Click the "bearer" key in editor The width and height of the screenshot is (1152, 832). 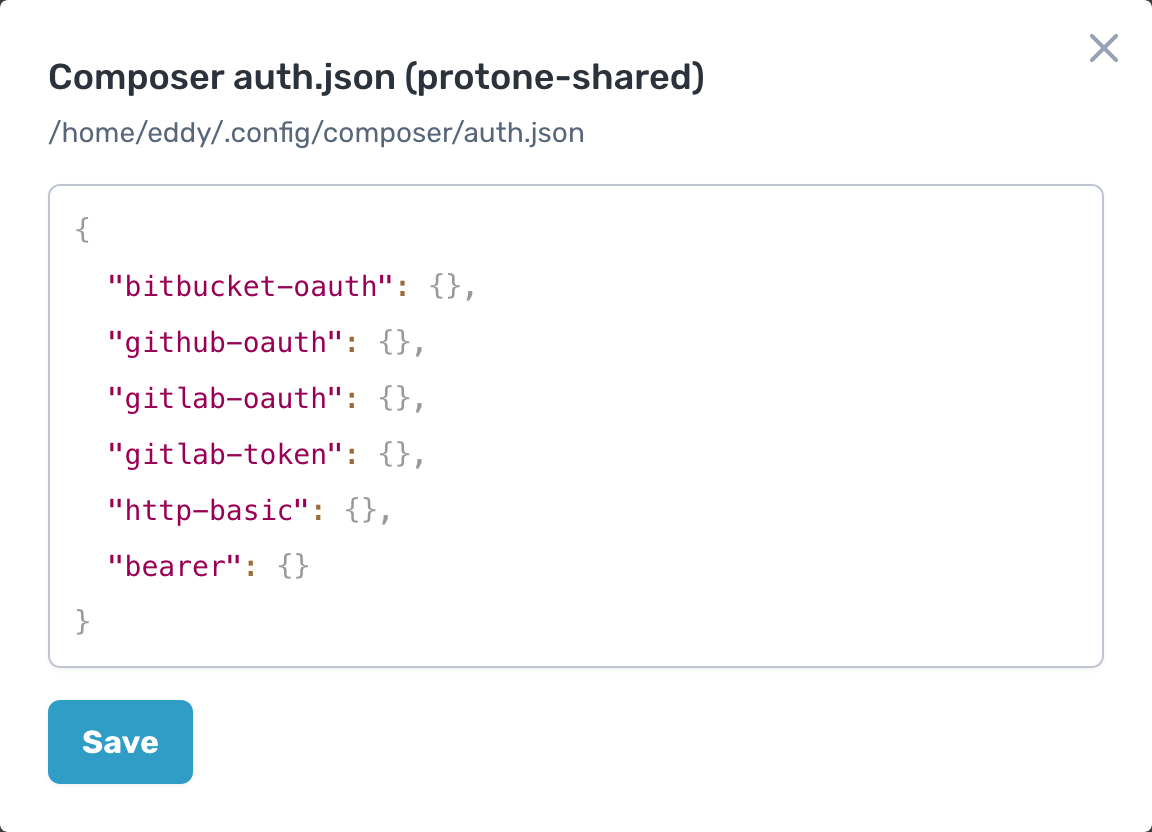pyautogui.click(x=175, y=567)
